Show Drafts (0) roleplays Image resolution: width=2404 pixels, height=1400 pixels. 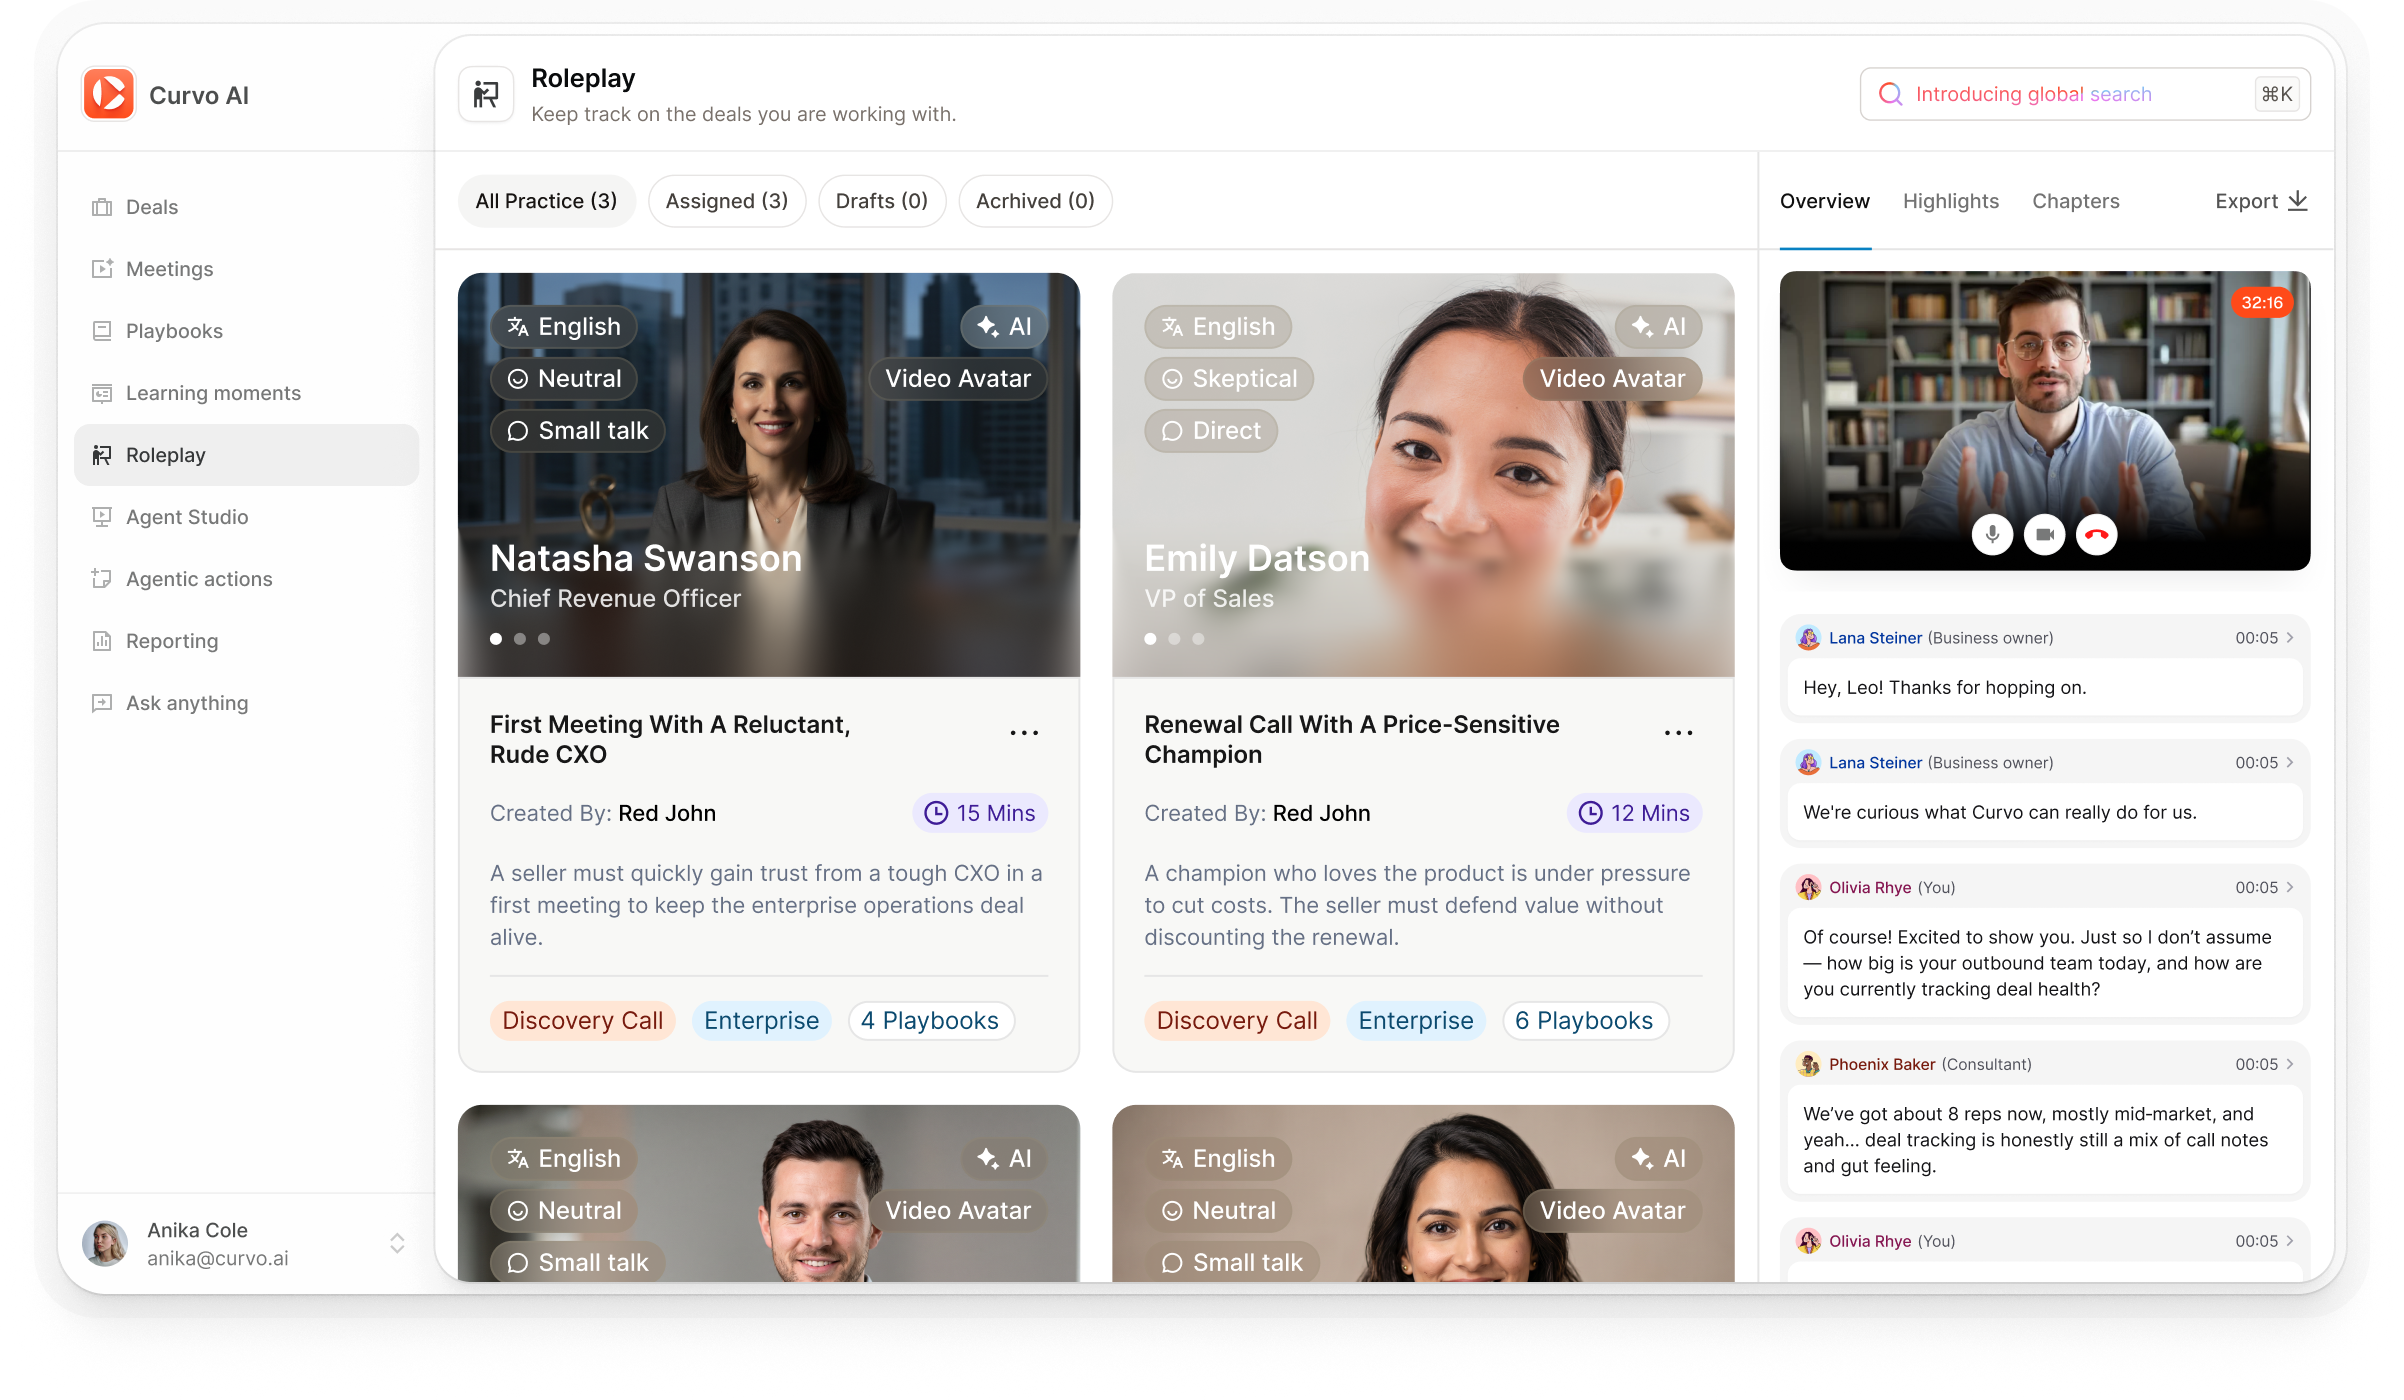tap(882, 201)
